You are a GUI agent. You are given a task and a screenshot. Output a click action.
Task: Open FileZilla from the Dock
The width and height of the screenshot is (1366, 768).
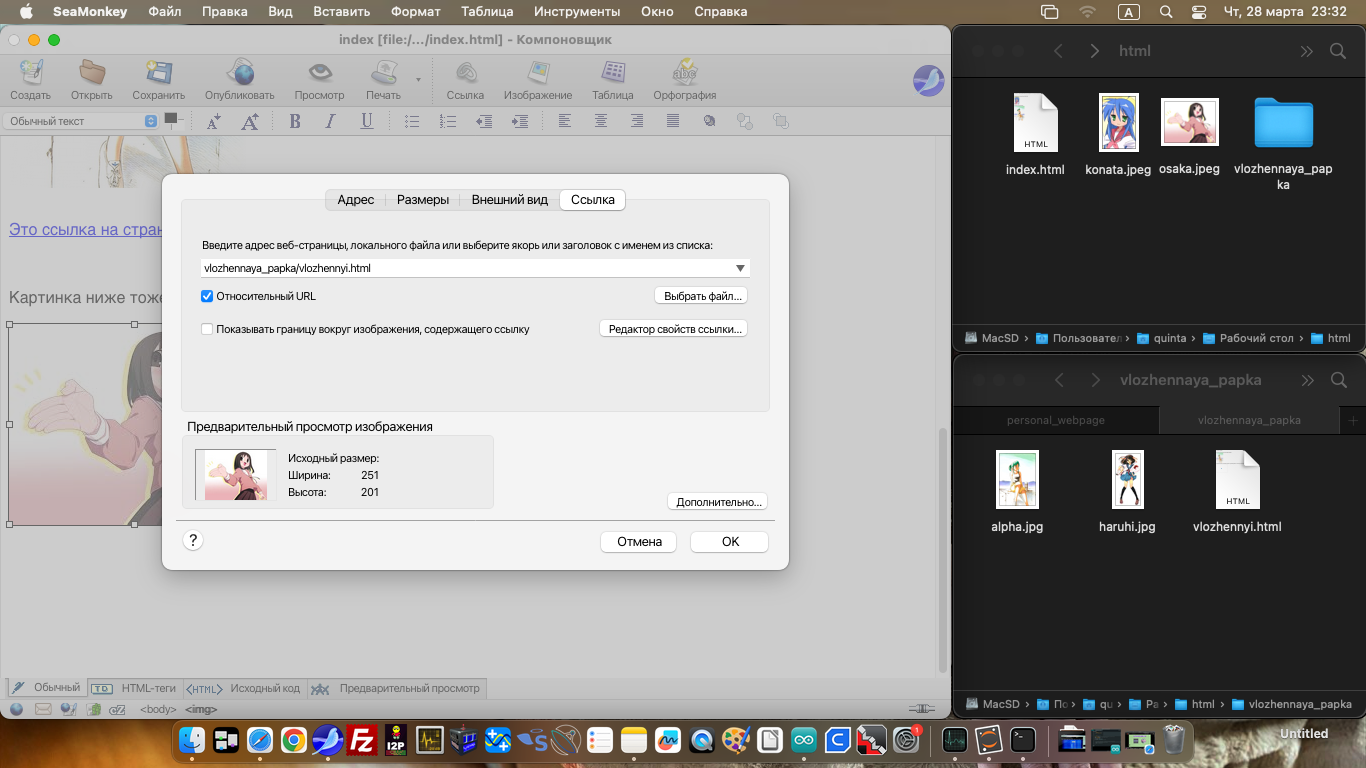click(361, 740)
